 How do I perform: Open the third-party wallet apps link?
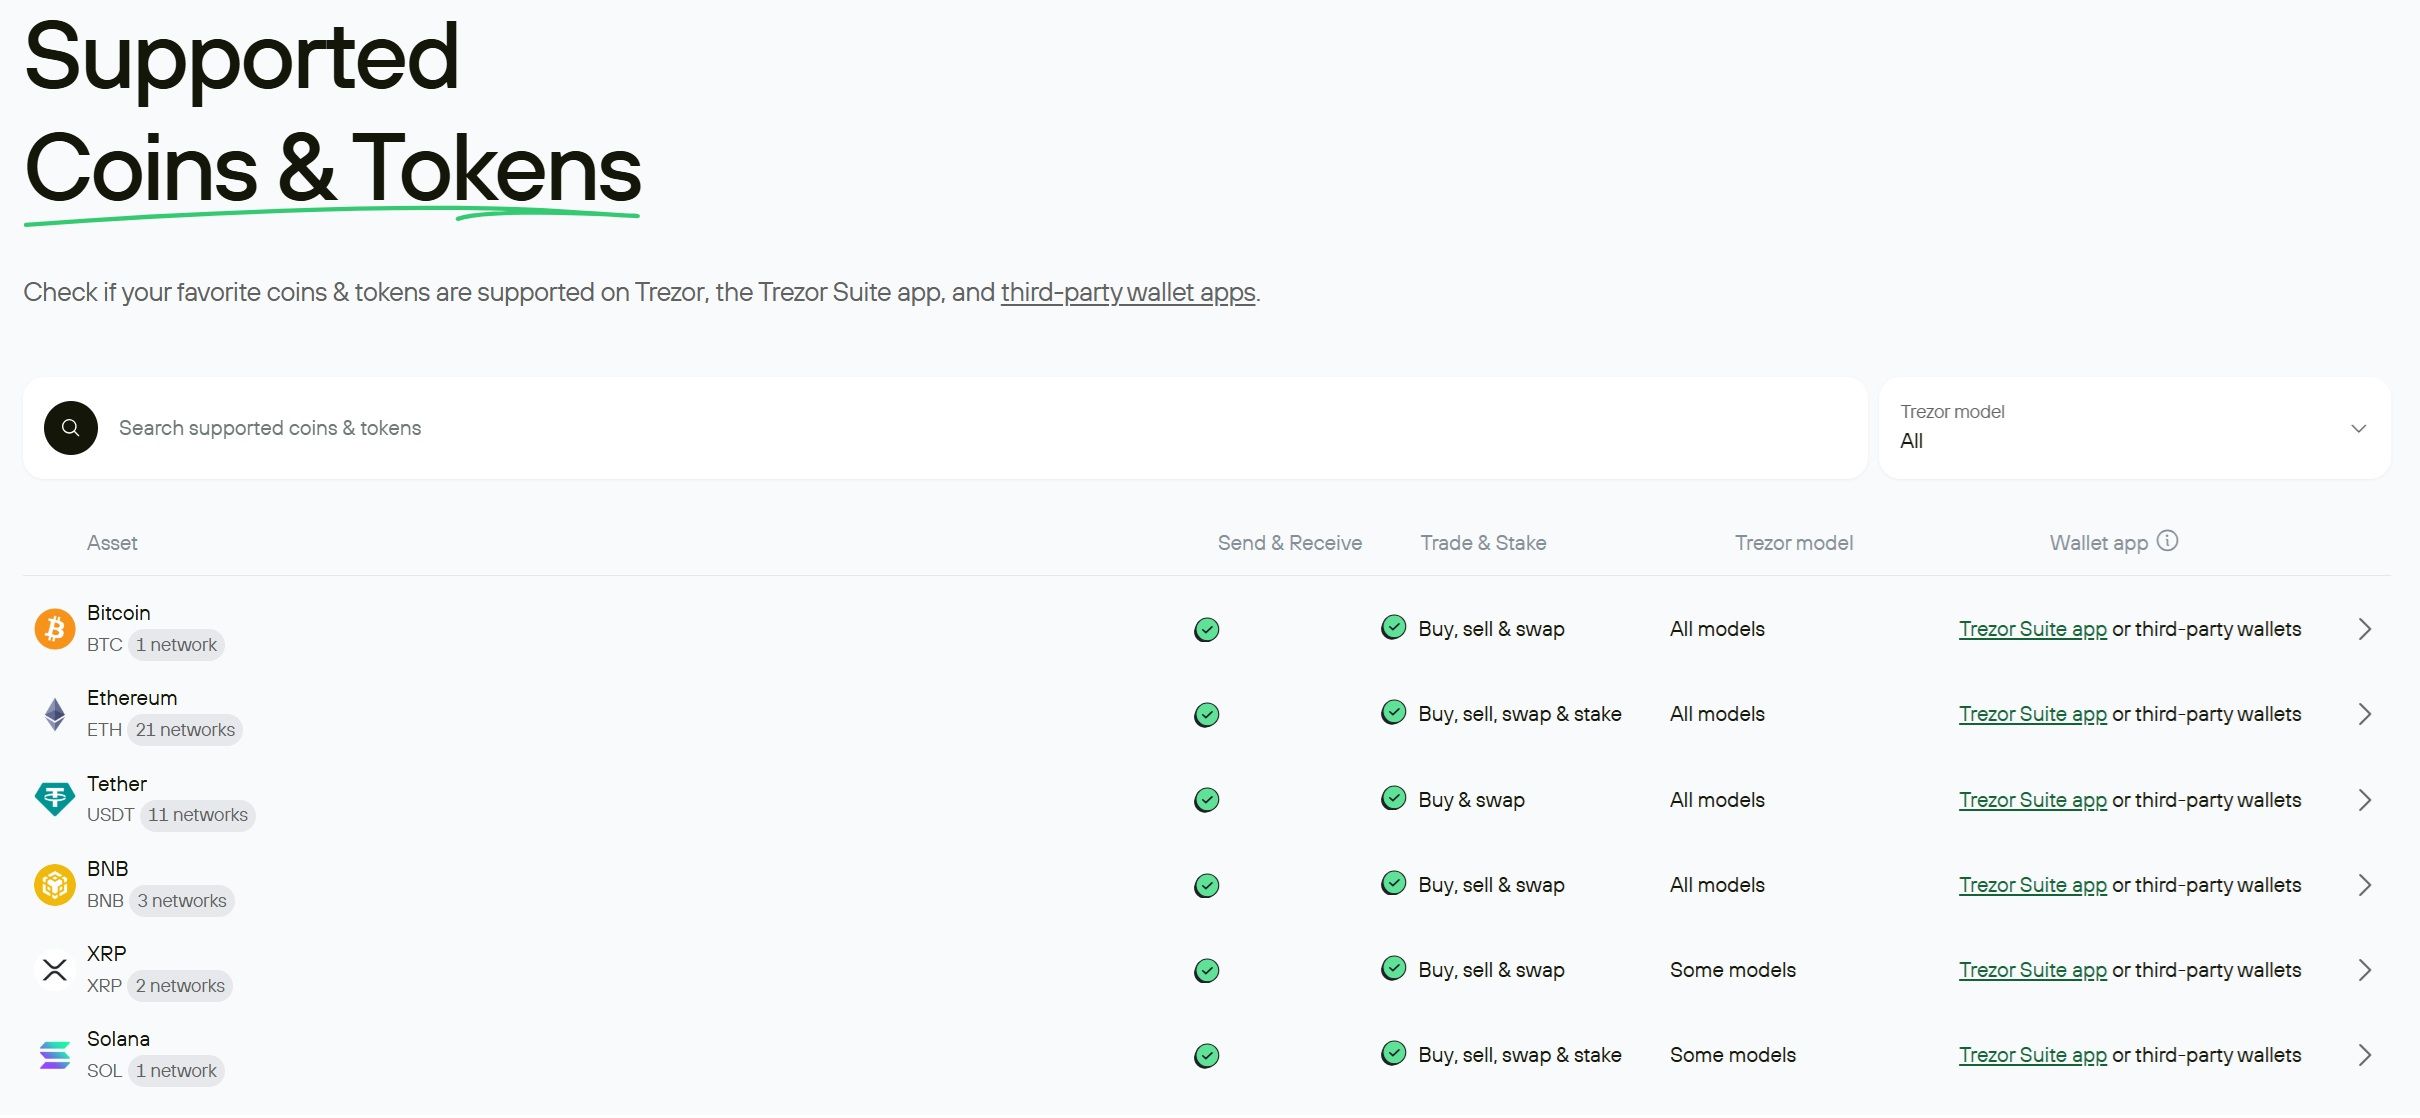click(1127, 292)
